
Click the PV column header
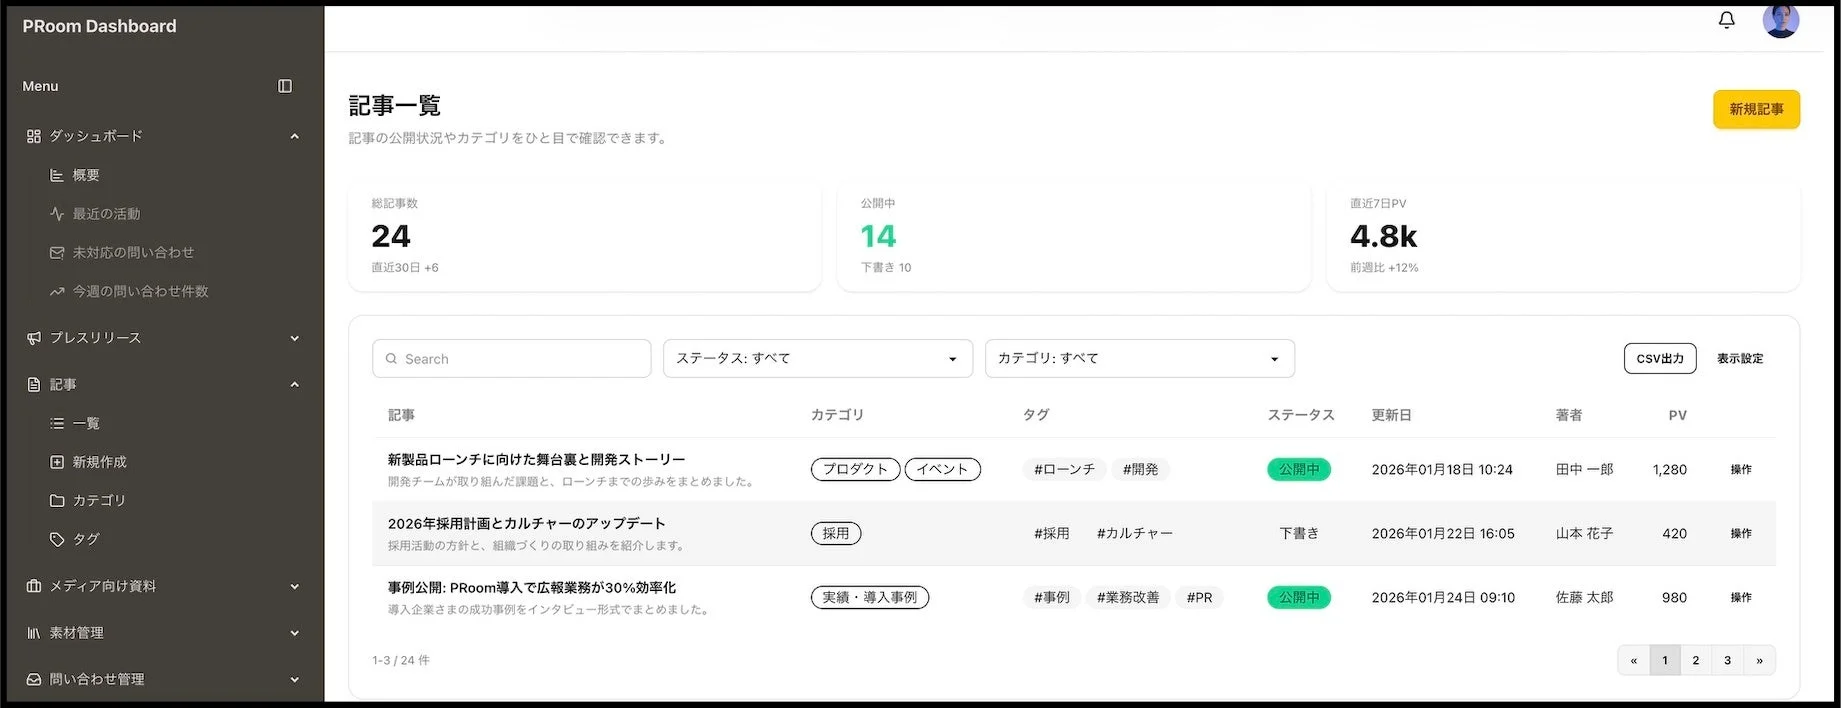[1678, 415]
